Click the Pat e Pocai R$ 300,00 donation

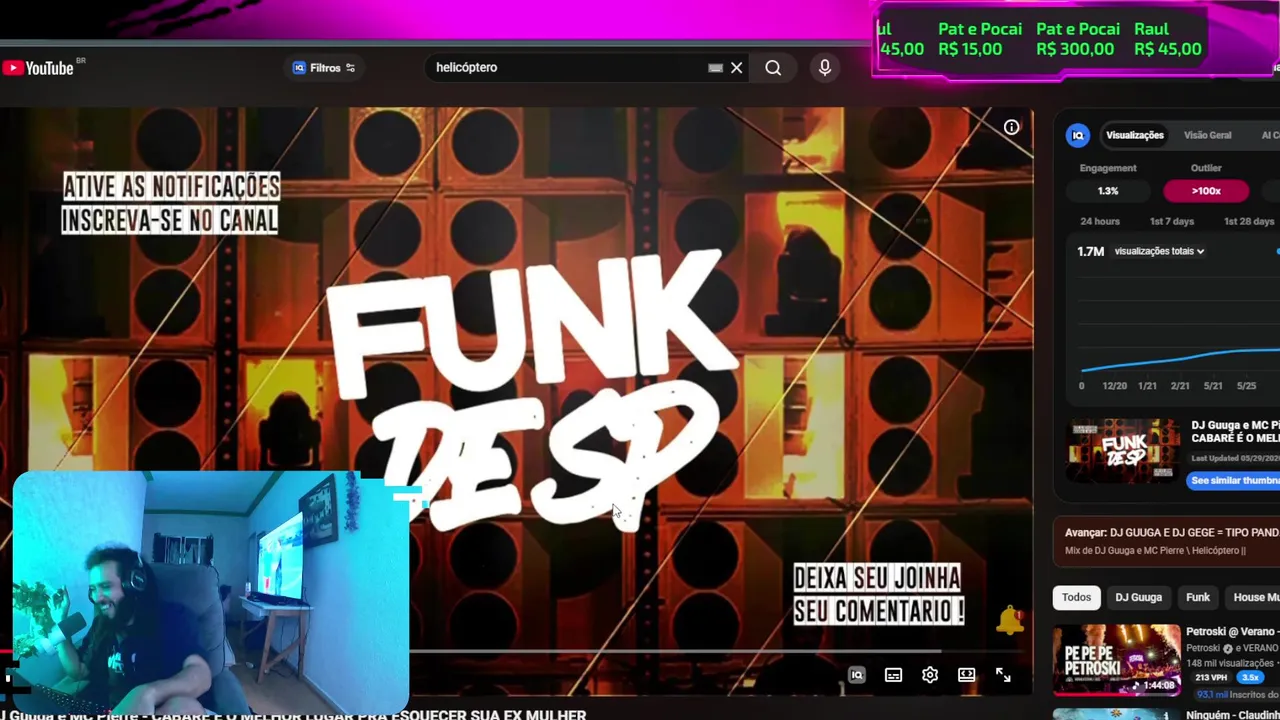(1077, 39)
